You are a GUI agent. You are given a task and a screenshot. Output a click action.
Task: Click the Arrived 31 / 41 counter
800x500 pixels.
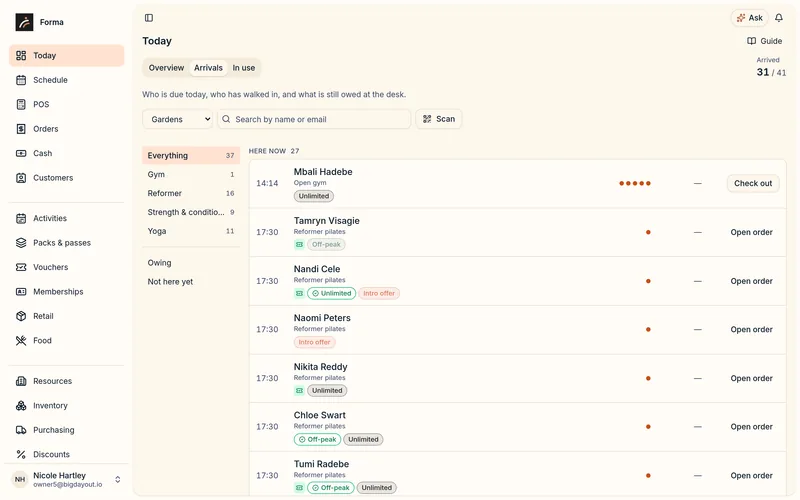771,67
